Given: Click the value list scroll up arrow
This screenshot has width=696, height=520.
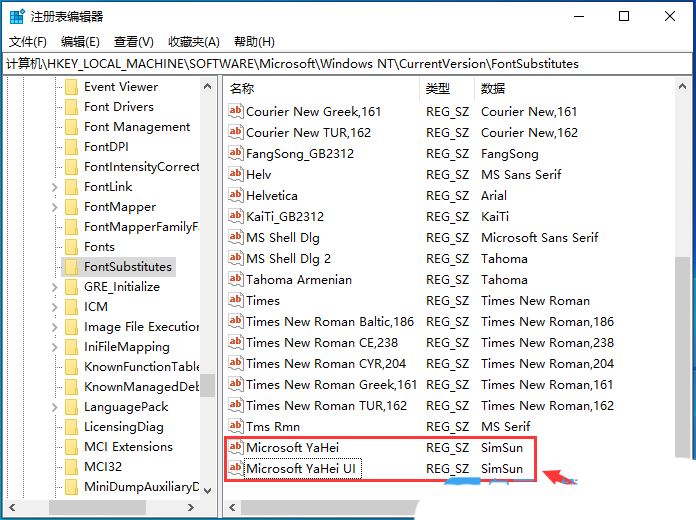Looking at the screenshot, I should pyautogui.click(x=682, y=87).
